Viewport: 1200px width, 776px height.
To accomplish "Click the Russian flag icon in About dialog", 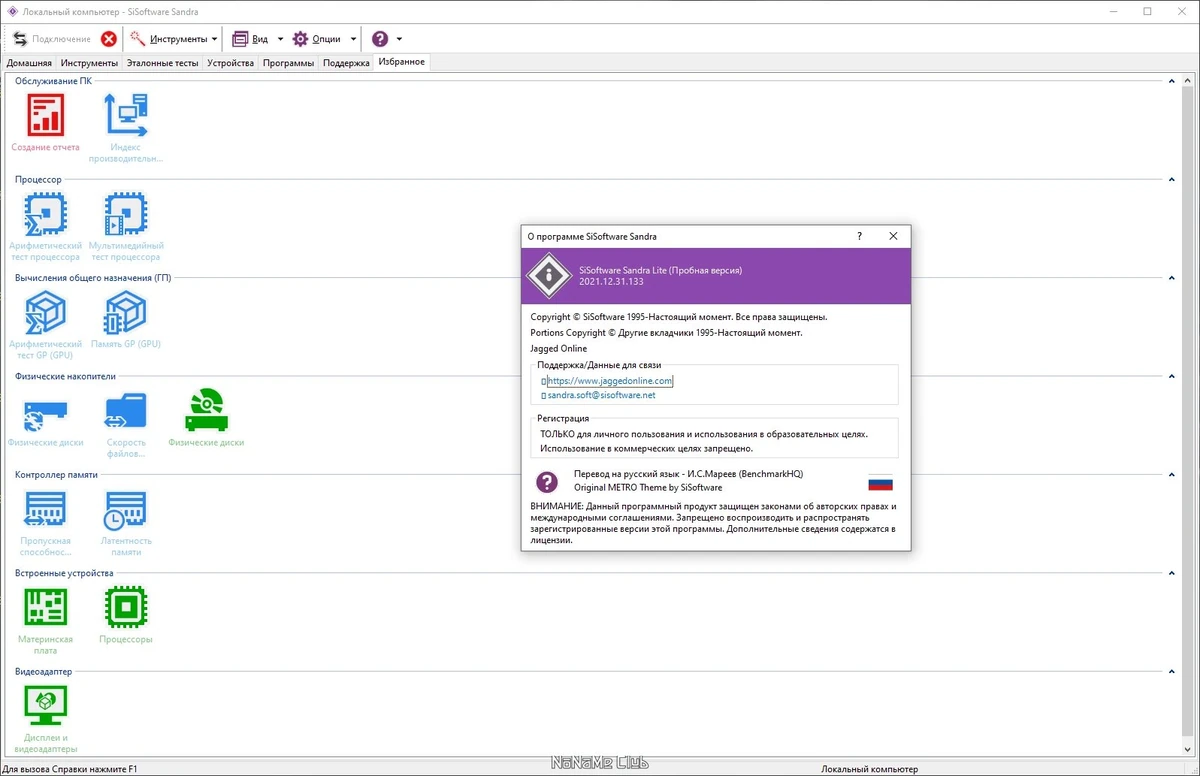I will [x=880, y=482].
